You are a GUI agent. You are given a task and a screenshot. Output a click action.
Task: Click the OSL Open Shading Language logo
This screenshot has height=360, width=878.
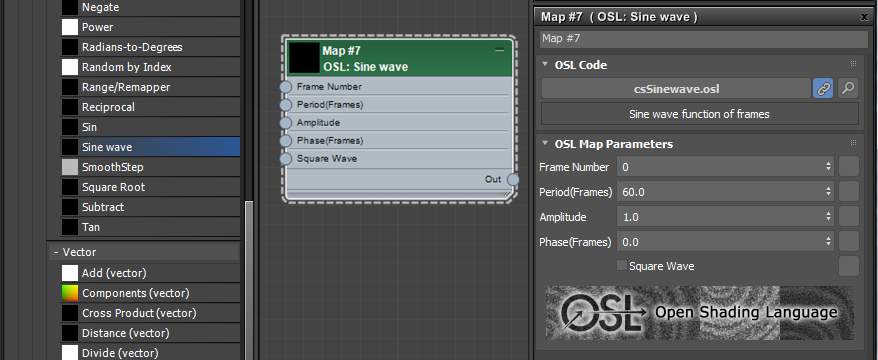699,312
